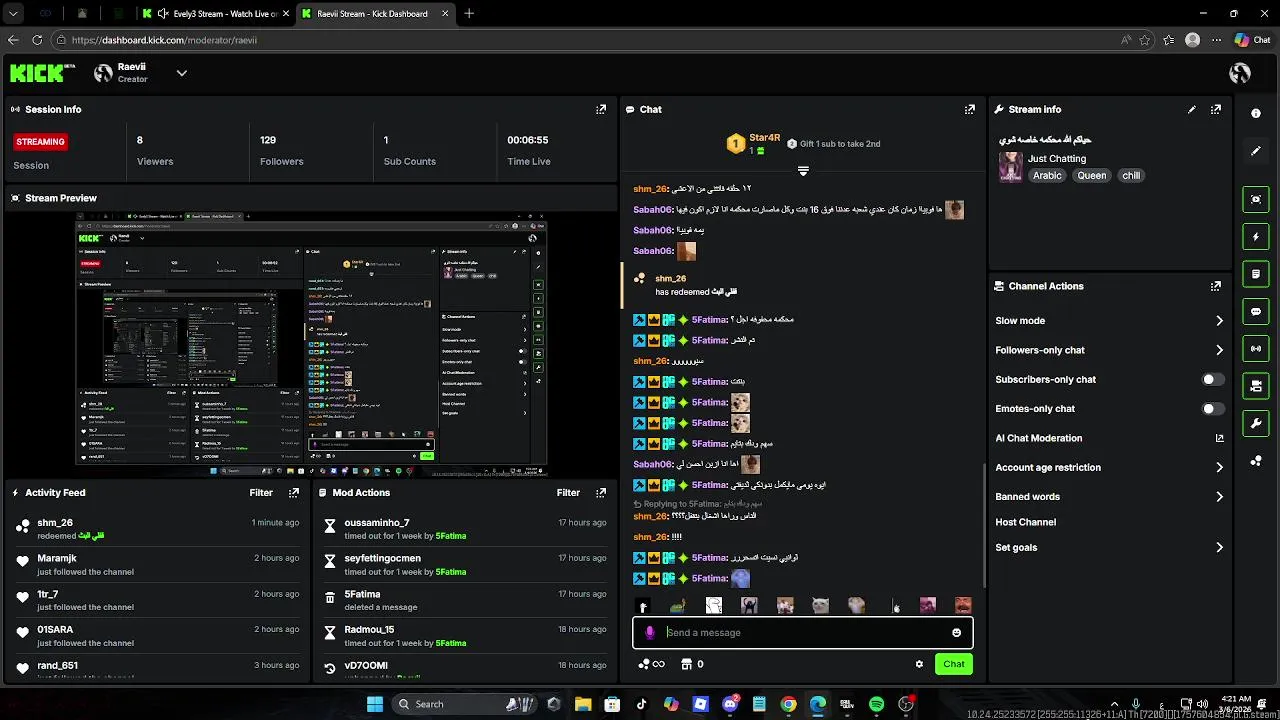Click the wrench sidebar icon
Viewport: 1280px width, 720px height.
click(1256, 423)
